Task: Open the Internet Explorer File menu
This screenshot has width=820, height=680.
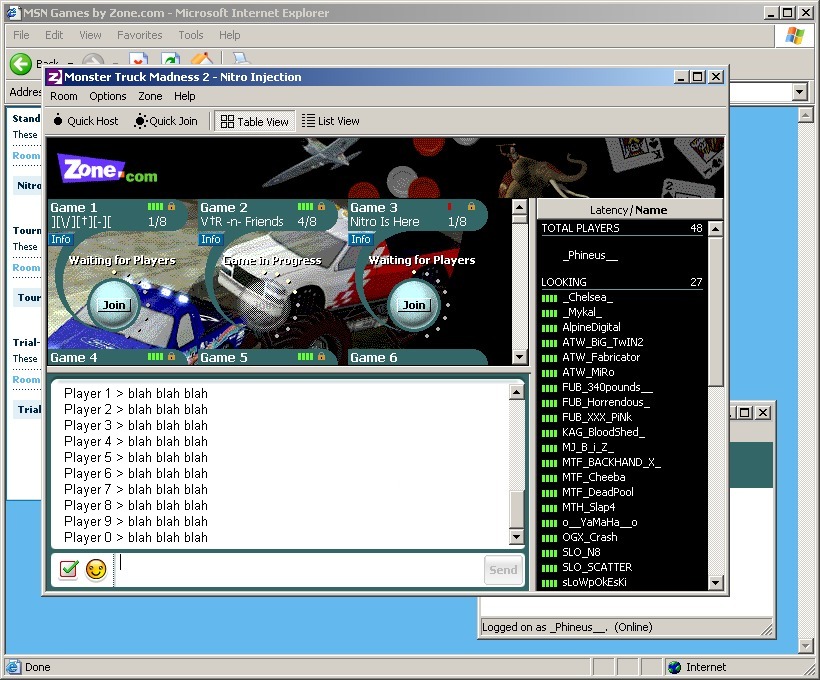Action: click(x=21, y=35)
